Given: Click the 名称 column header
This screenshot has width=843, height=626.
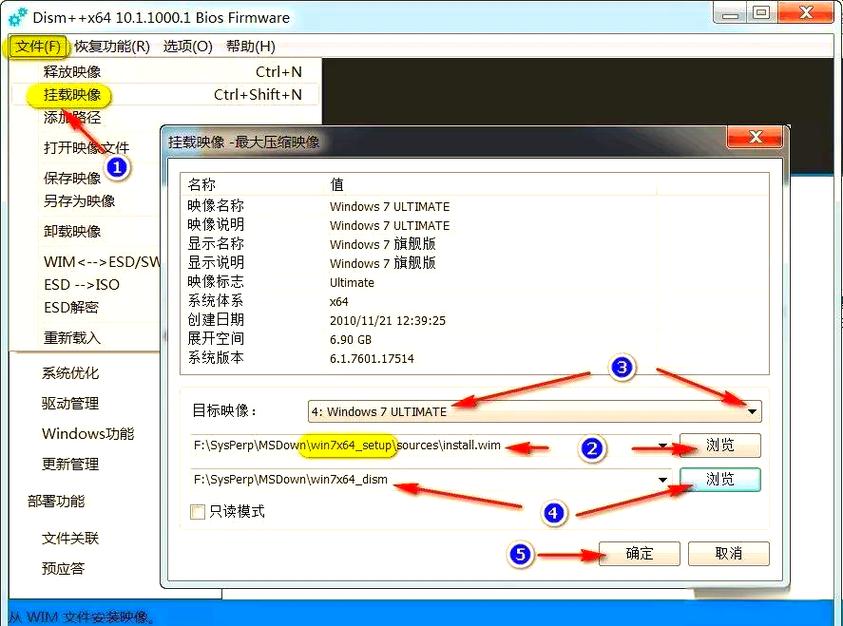Looking at the screenshot, I should point(253,184).
